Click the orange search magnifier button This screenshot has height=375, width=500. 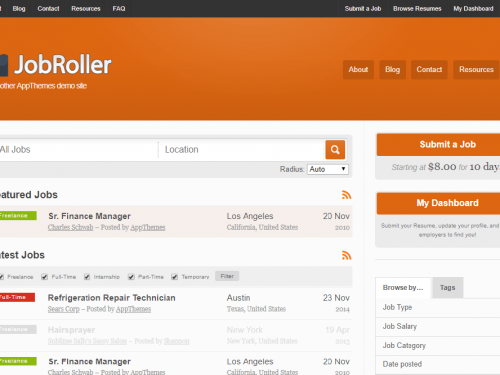(335, 150)
